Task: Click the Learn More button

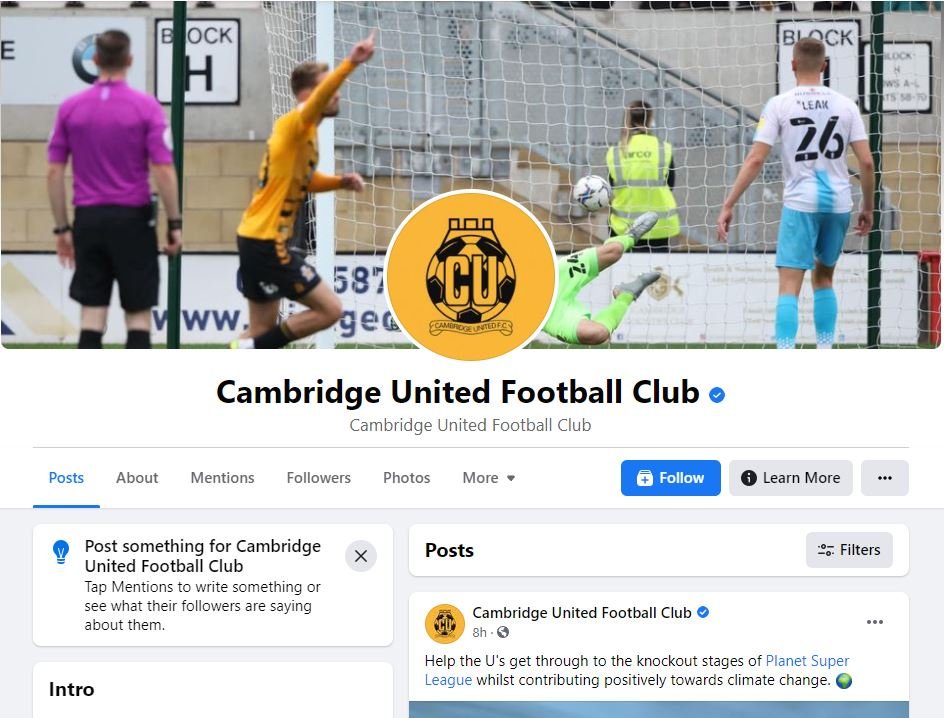Action: click(x=790, y=478)
